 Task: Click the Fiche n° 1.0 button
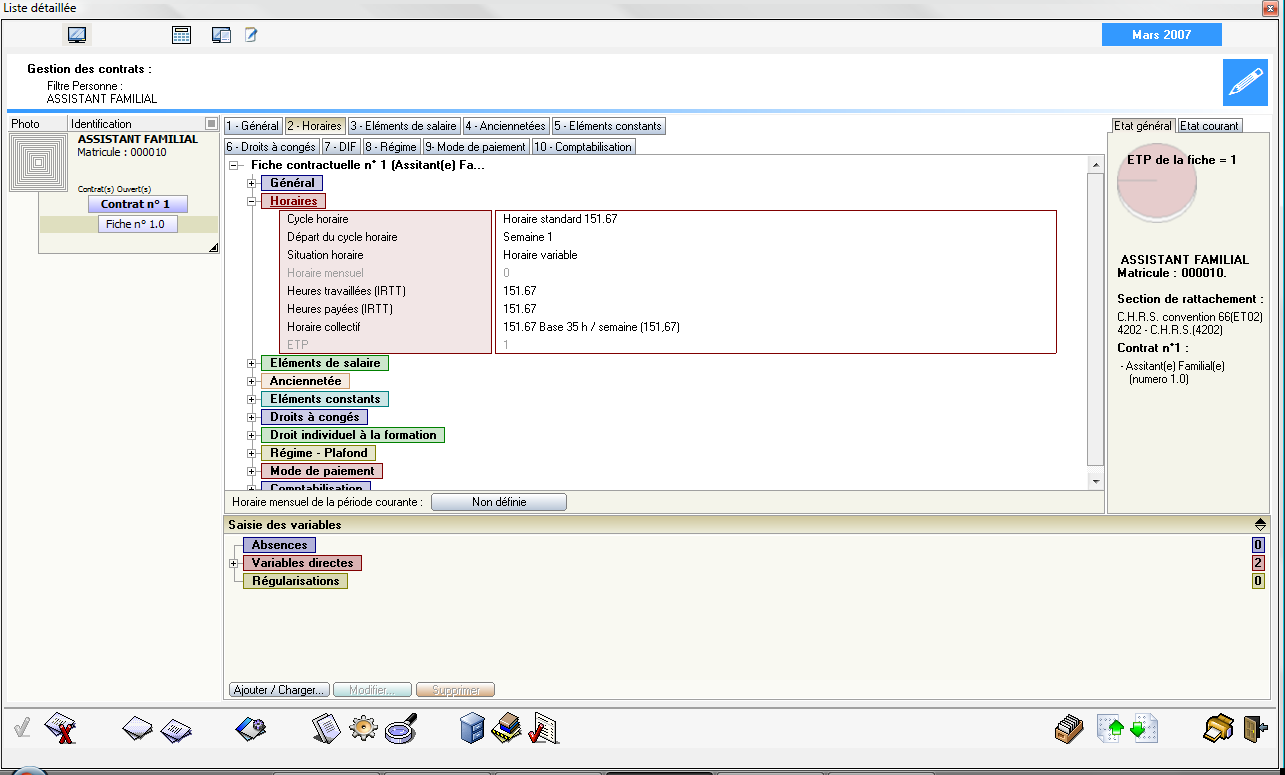click(137, 224)
